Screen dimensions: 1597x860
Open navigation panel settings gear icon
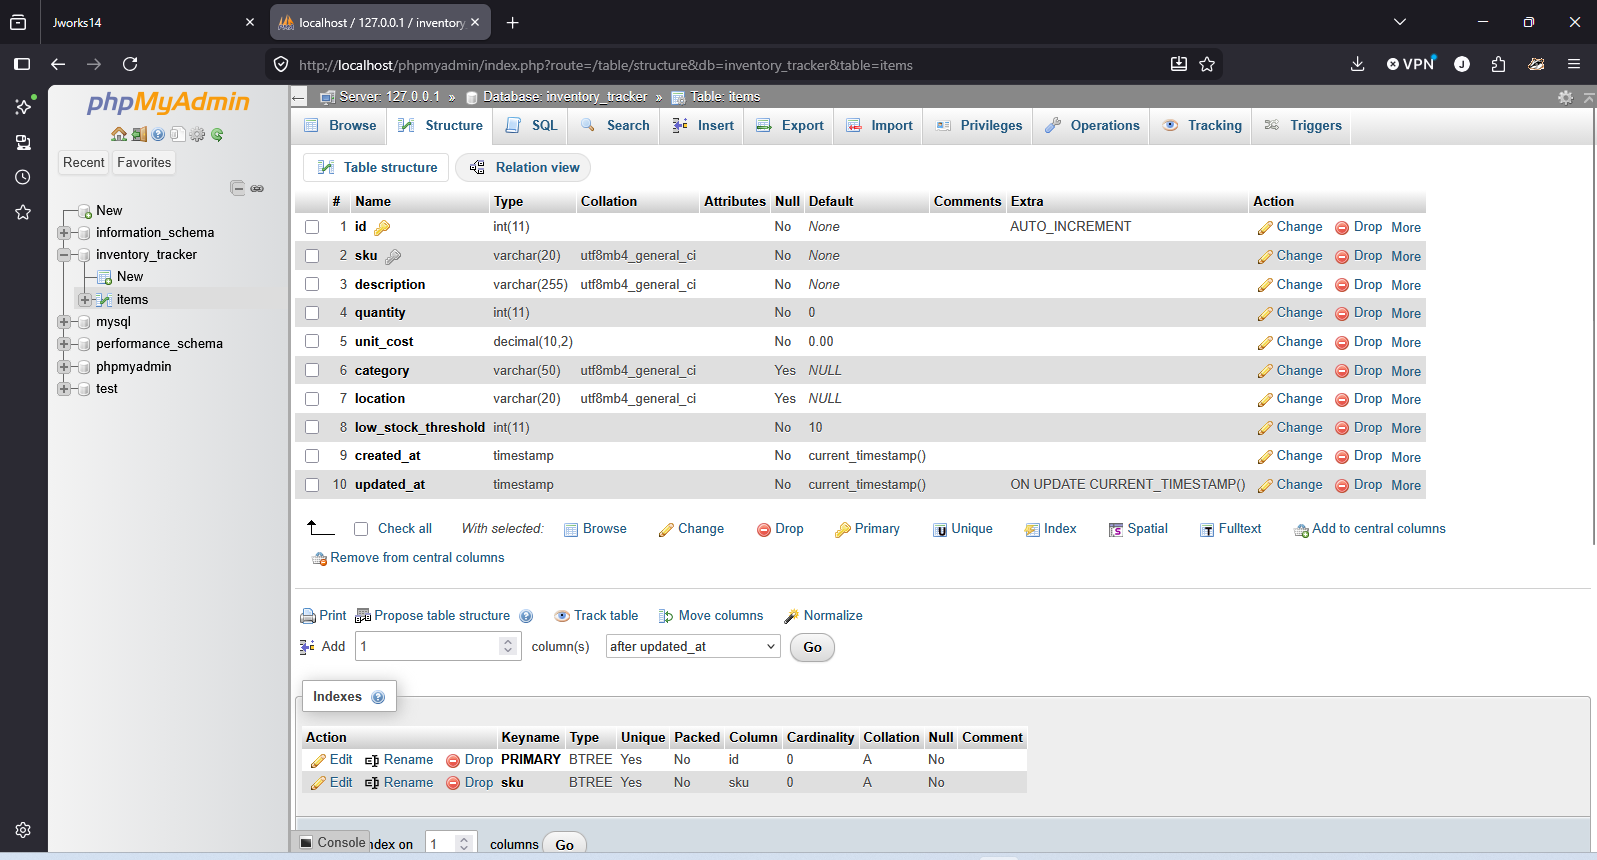point(197,134)
